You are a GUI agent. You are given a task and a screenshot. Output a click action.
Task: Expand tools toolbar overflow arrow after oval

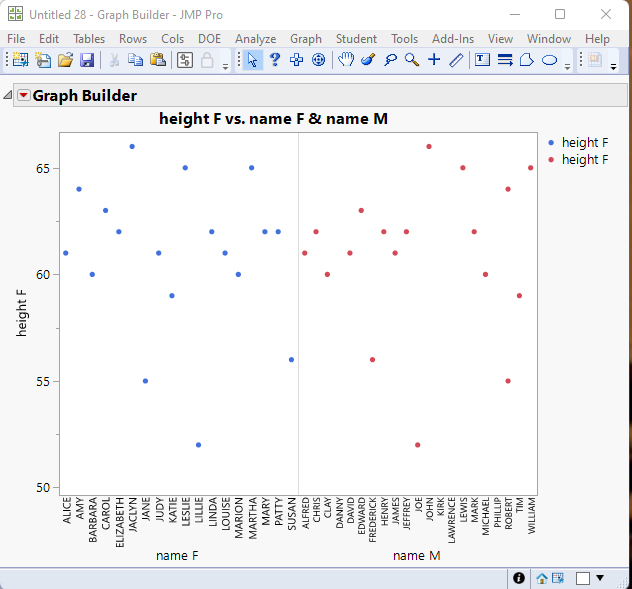click(x=568, y=67)
